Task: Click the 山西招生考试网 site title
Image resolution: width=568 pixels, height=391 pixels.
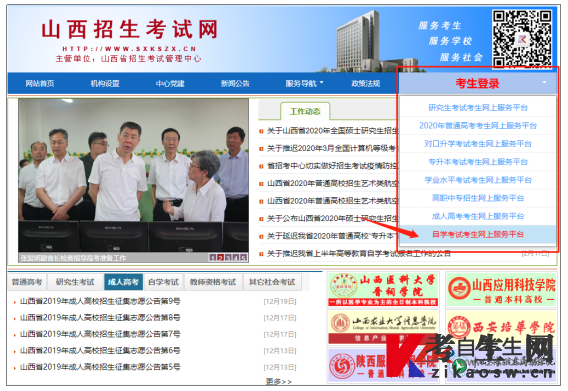Action: point(129,29)
